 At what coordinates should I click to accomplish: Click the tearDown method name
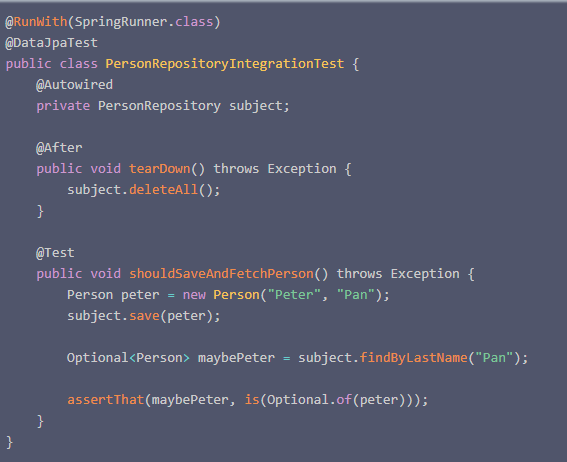point(159,169)
